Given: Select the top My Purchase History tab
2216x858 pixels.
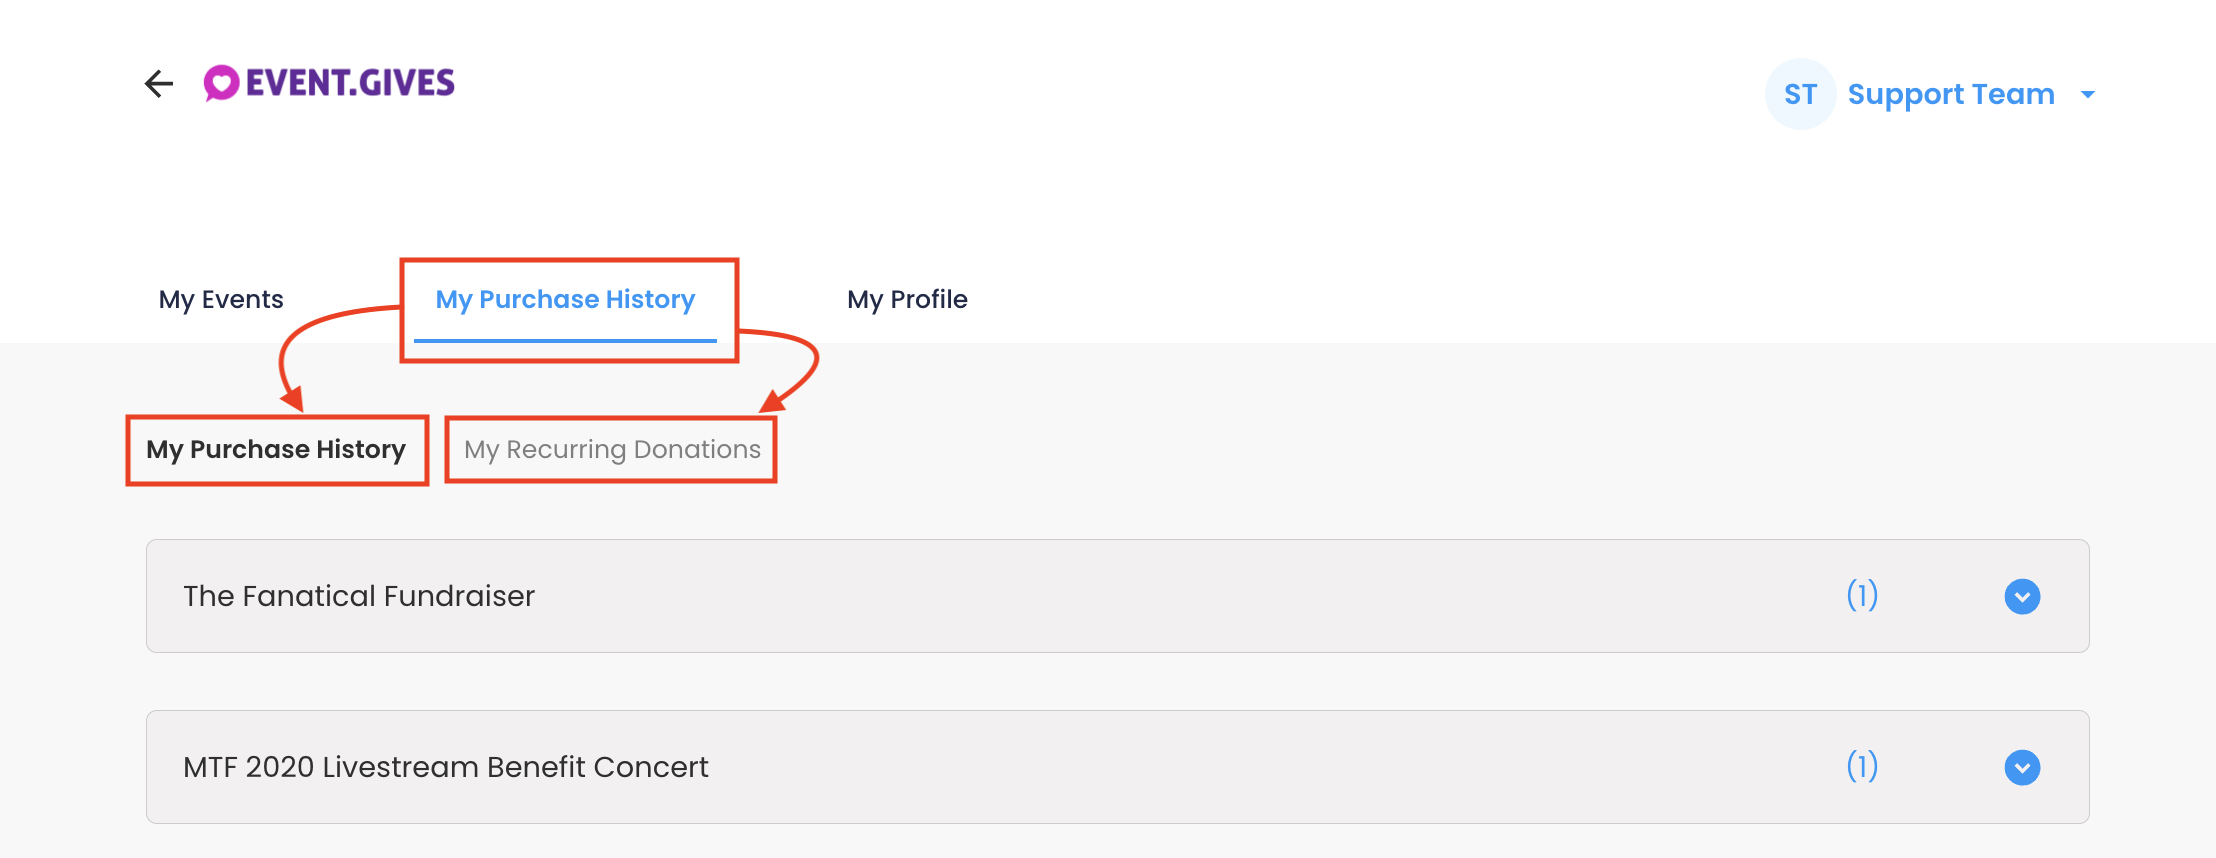Looking at the screenshot, I should point(565,299).
